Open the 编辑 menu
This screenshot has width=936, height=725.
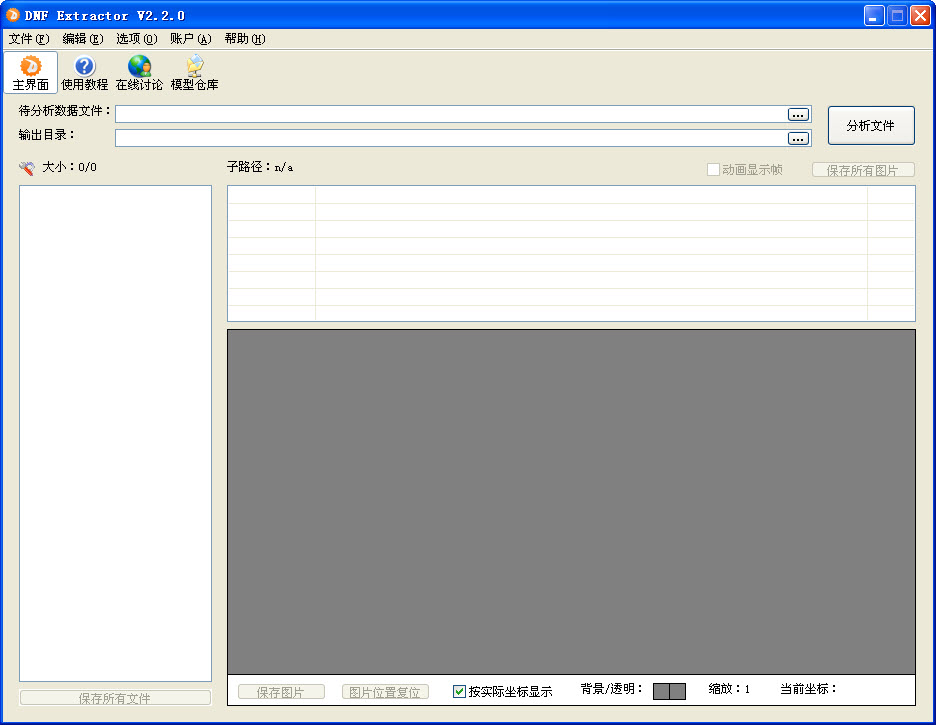tap(82, 39)
